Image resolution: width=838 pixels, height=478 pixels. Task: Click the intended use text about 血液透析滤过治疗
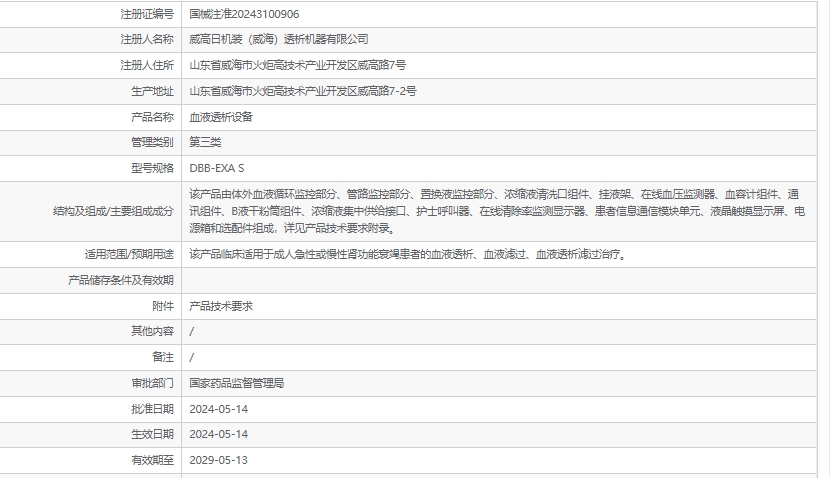[x=410, y=254]
